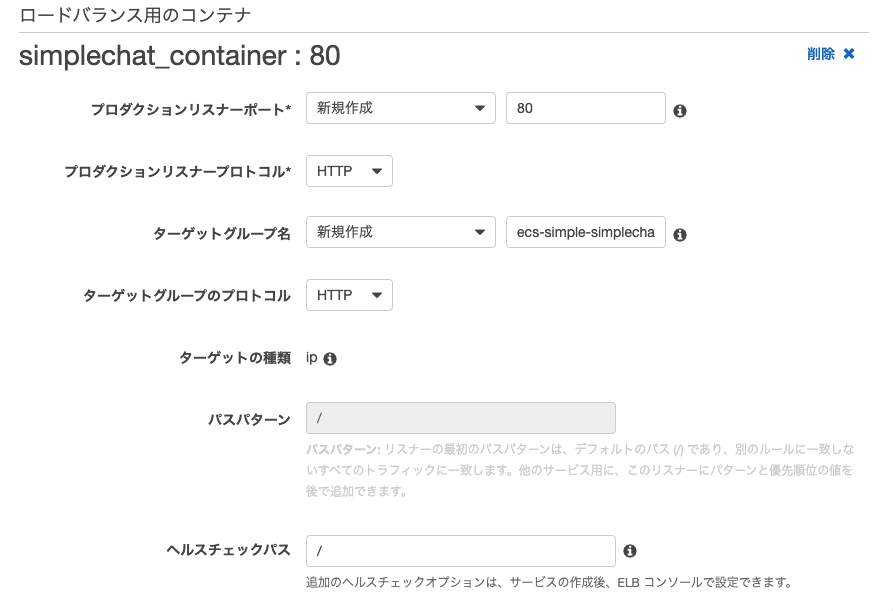
Task: Click the ヘルスチェックパス label
Action: [x=228, y=550]
